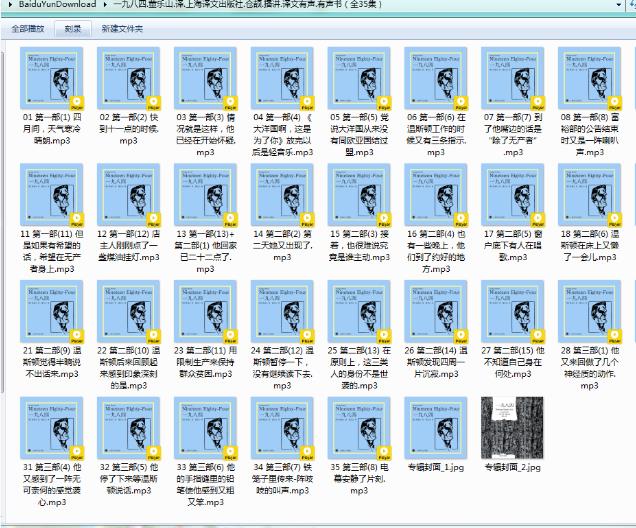Click the 刻录 (Burn) toolbar button

point(73,29)
